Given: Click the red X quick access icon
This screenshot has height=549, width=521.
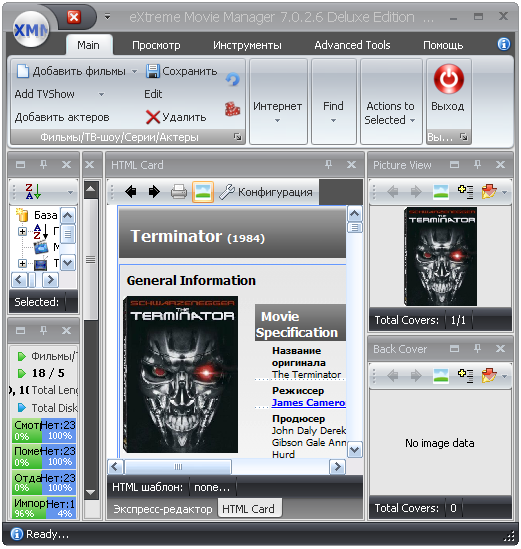Looking at the screenshot, I should click(74, 17).
